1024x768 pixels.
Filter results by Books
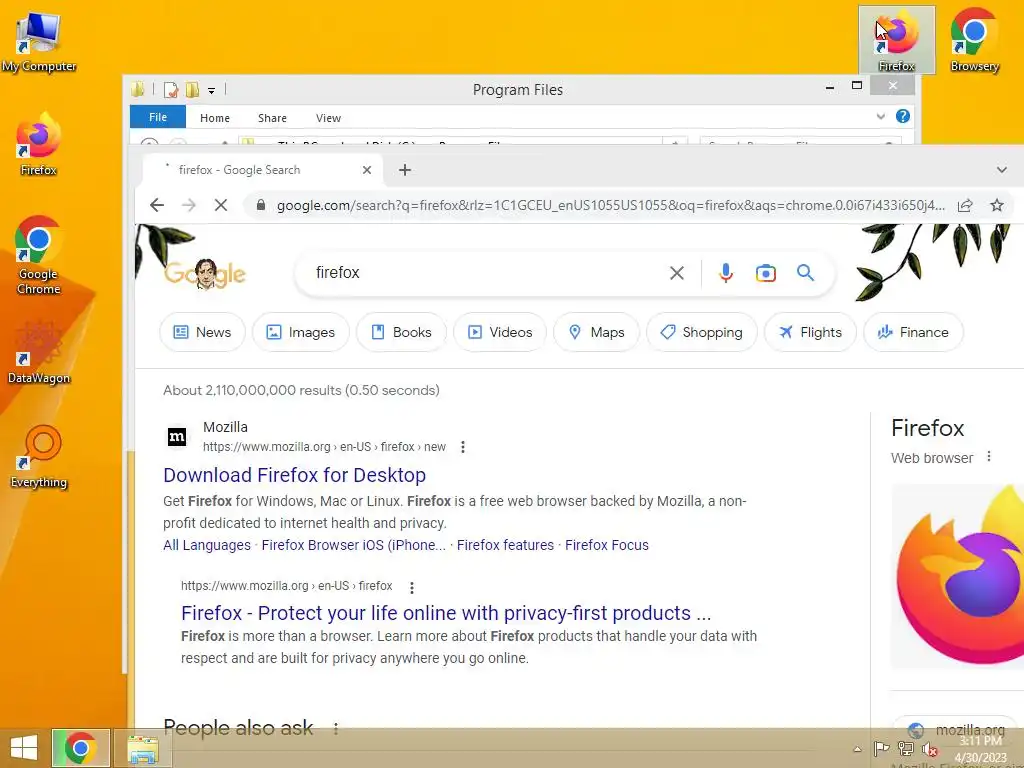[x=402, y=332]
